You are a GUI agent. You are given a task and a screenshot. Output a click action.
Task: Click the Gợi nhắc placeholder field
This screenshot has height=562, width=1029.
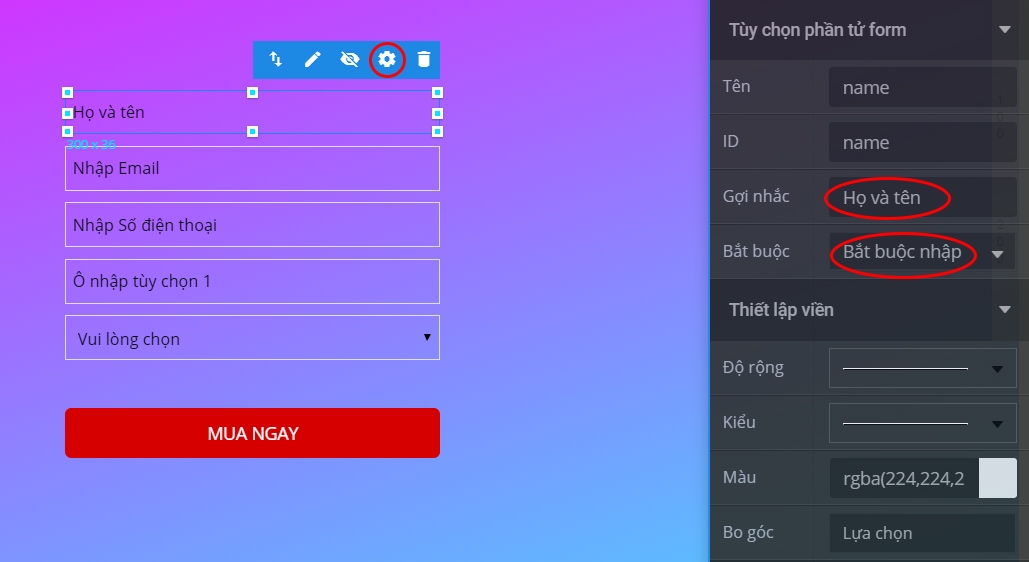click(x=922, y=198)
